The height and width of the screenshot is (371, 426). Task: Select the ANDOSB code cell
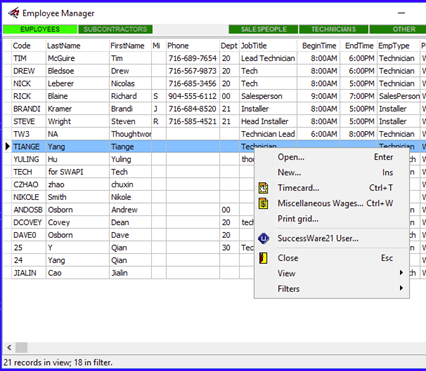pyautogui.click(x=28, y=210)
